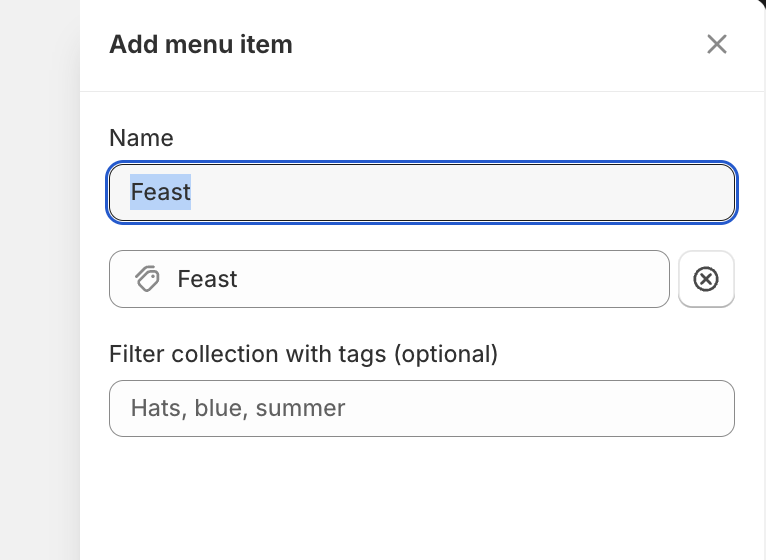Open the Feast collection link selector
The image size is (766, 560).
point(389,279)
